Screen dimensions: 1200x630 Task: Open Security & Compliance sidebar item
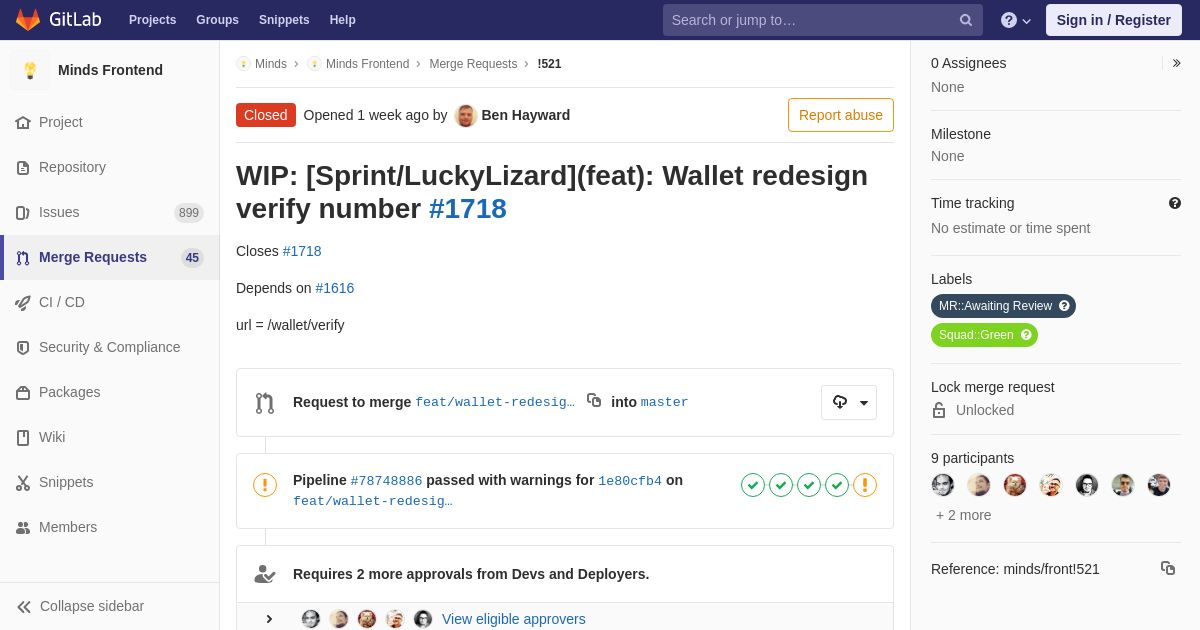click(x=110, y=347)
